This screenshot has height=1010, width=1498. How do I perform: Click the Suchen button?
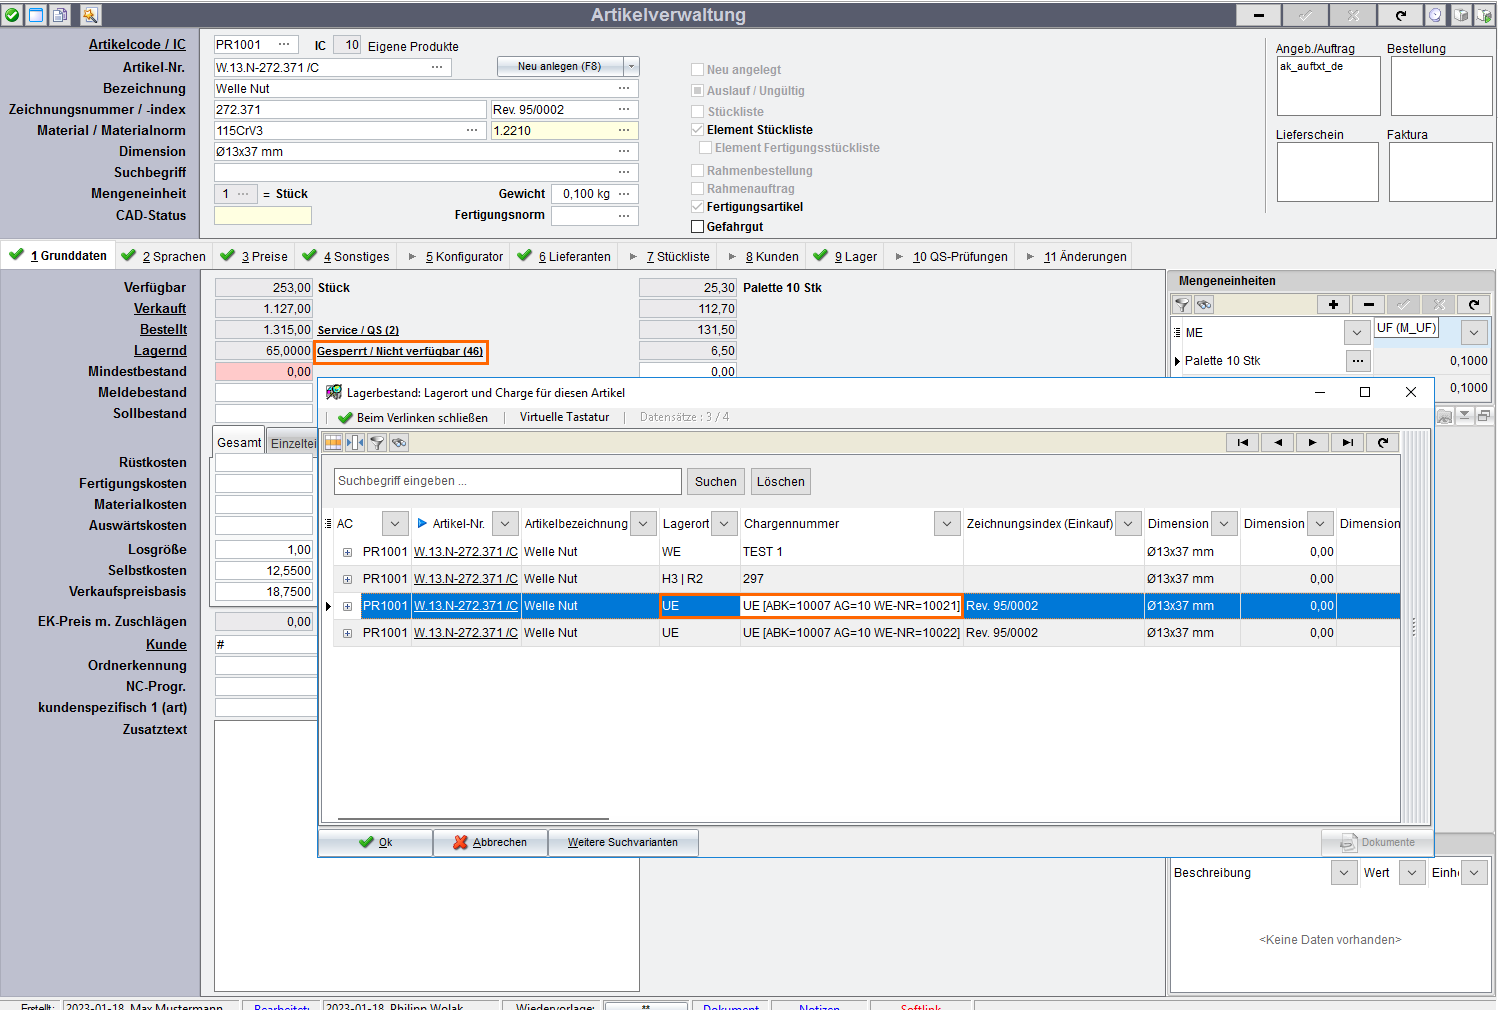pos(716,482)
